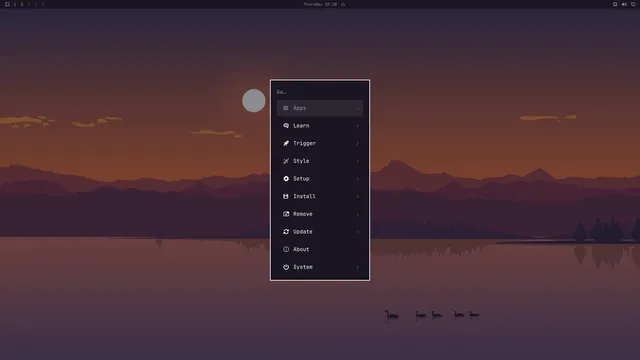Open the Style menu entry
The image size is (640, 360).
click(x=320, y=161)
